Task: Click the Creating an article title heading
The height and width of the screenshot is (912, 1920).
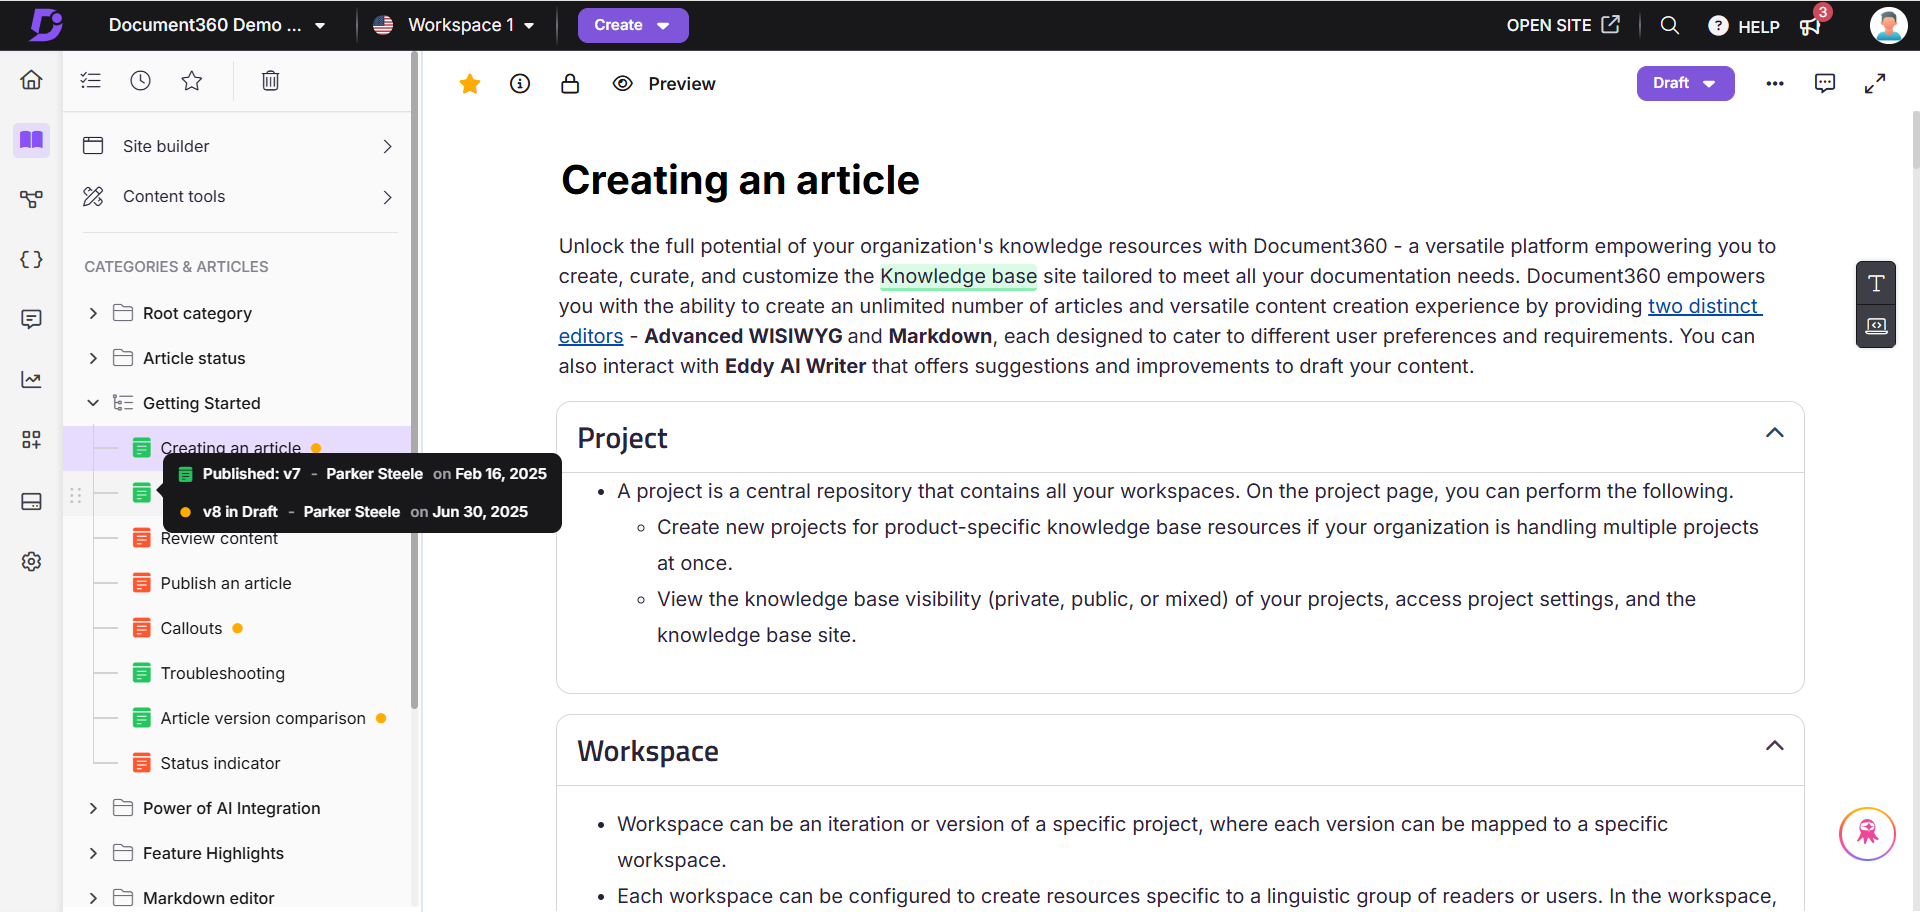Action: [740, 180]
